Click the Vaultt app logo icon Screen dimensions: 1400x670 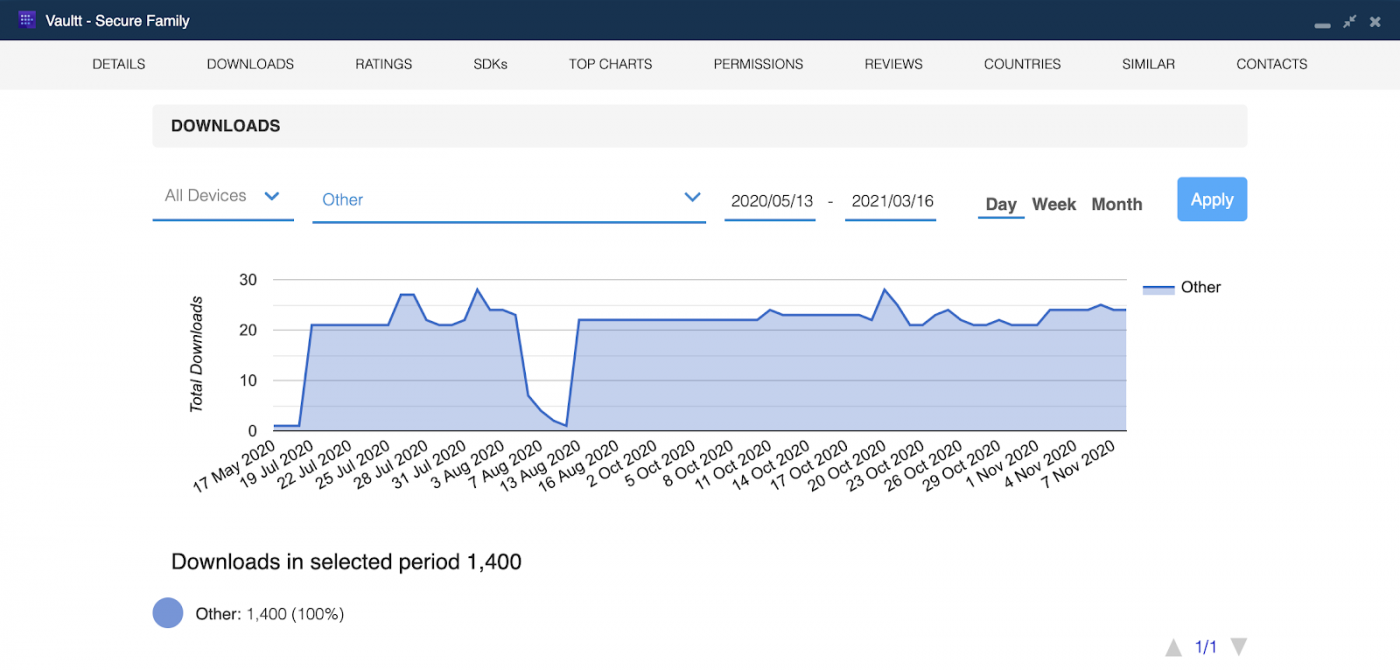[27, 20]
